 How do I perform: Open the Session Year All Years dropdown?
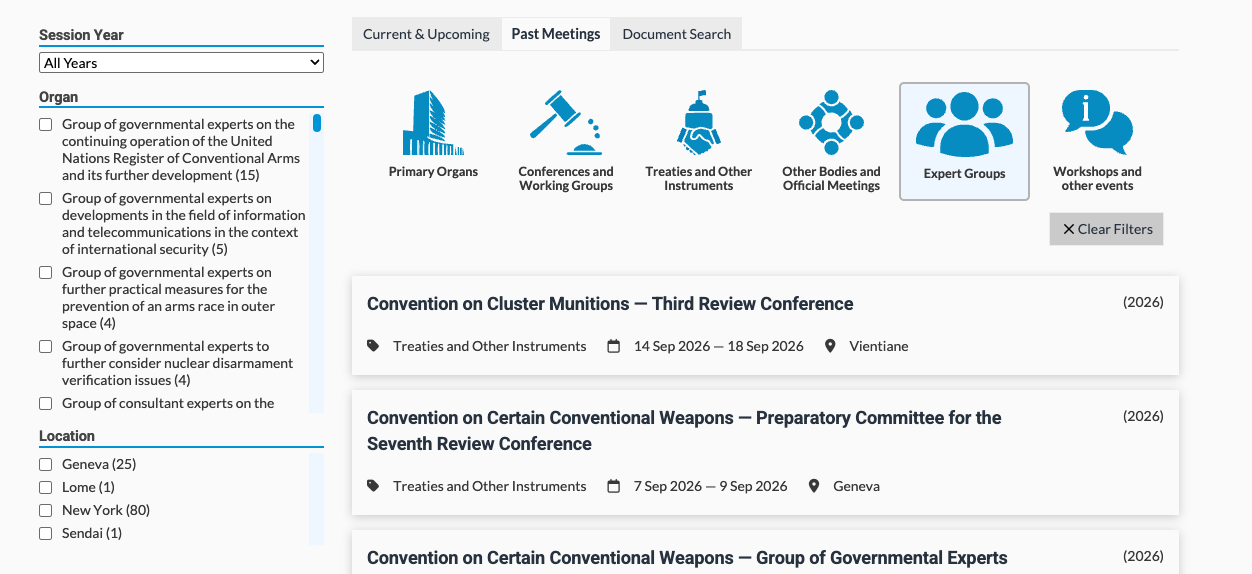coord(182,63)
